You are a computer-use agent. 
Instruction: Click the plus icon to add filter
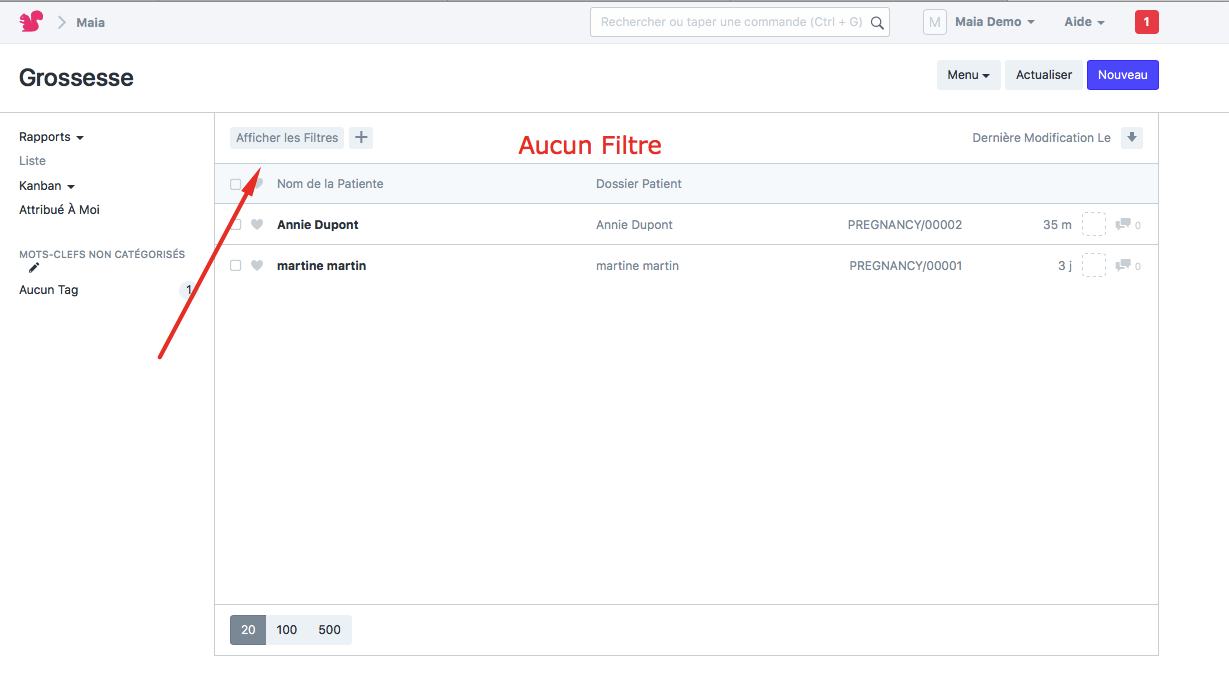tap(361, 138)
